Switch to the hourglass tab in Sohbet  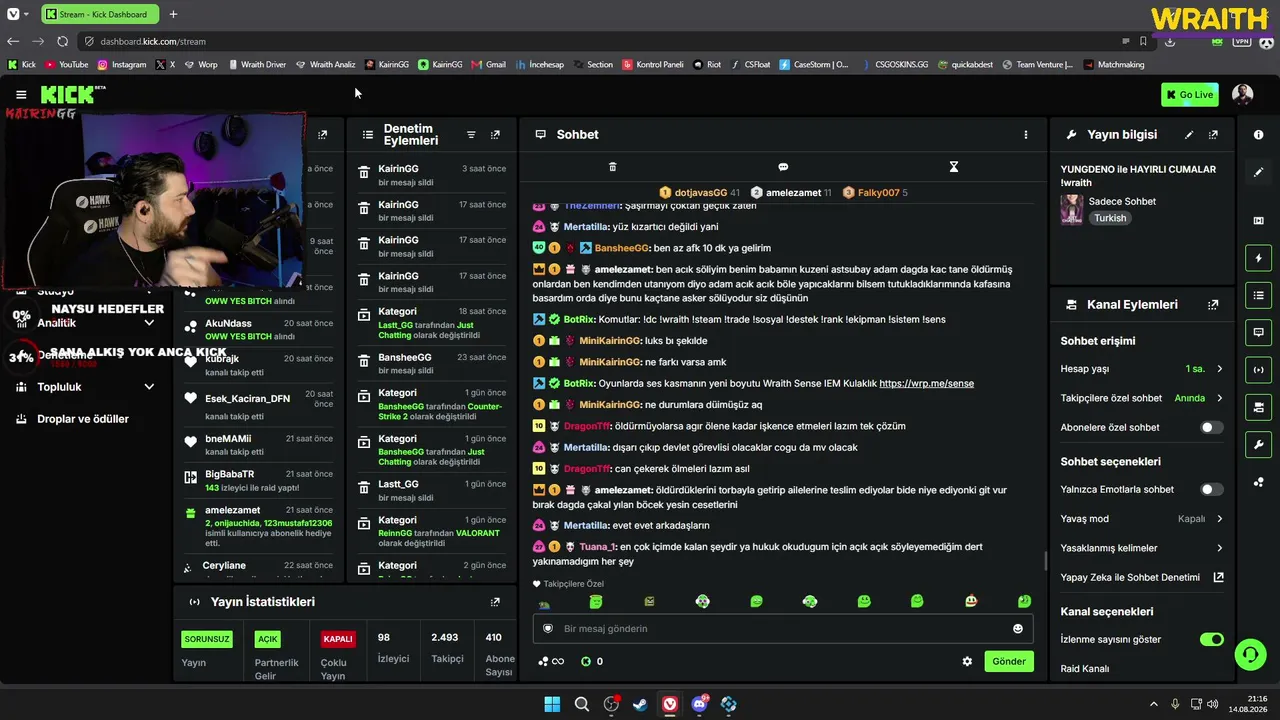pos(954,167)
